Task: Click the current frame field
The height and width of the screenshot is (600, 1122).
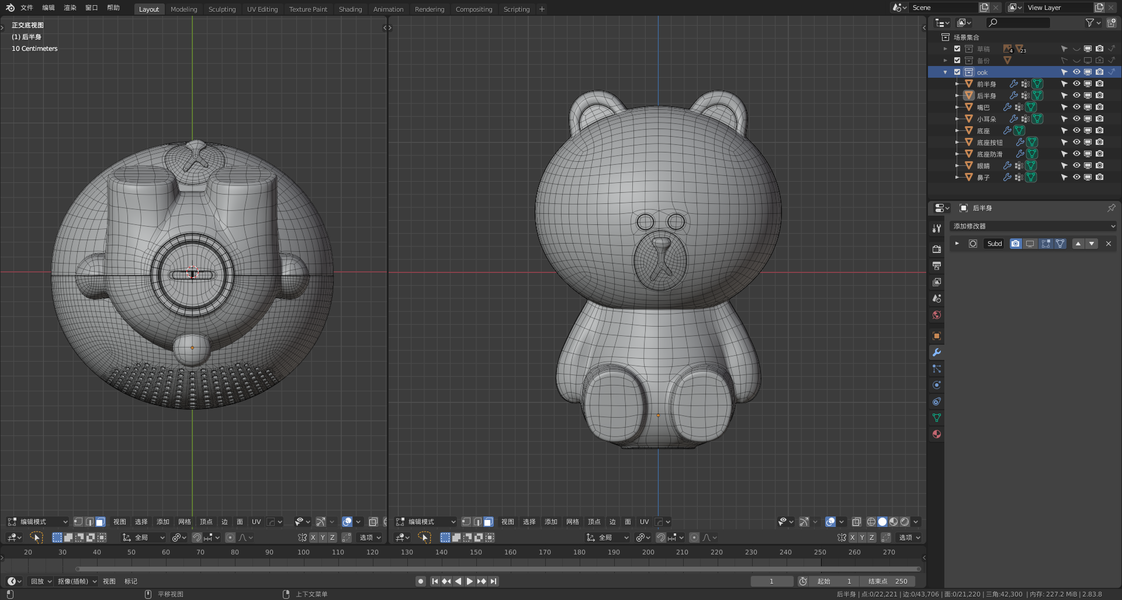Action: pos(771,581)
